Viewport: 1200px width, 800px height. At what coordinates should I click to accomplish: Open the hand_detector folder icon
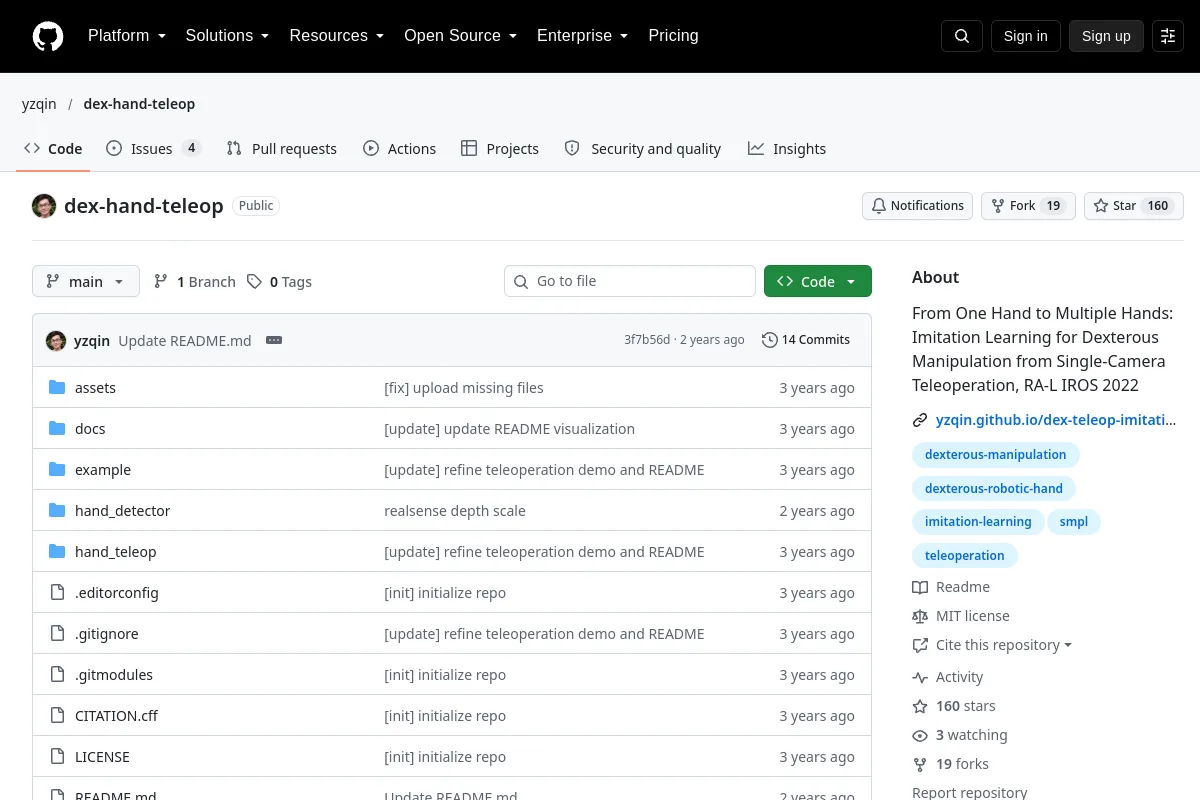pyautogui.click(x=57, y=511)
